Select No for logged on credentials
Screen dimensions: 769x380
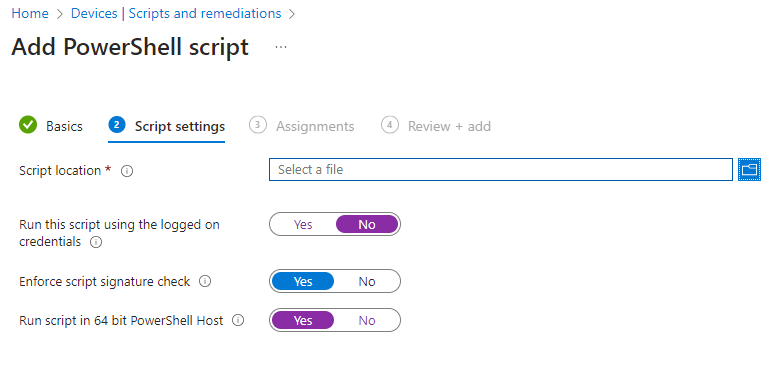pyautogui.click(x=367, y=225)
